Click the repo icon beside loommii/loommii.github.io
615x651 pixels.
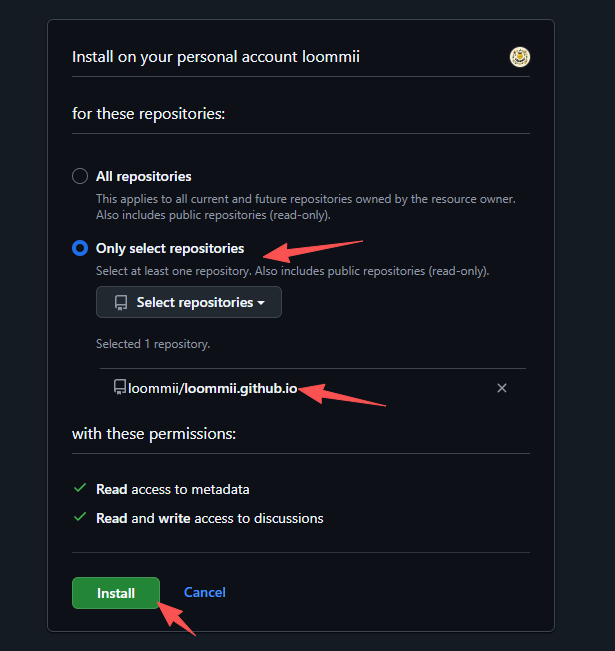120,387
